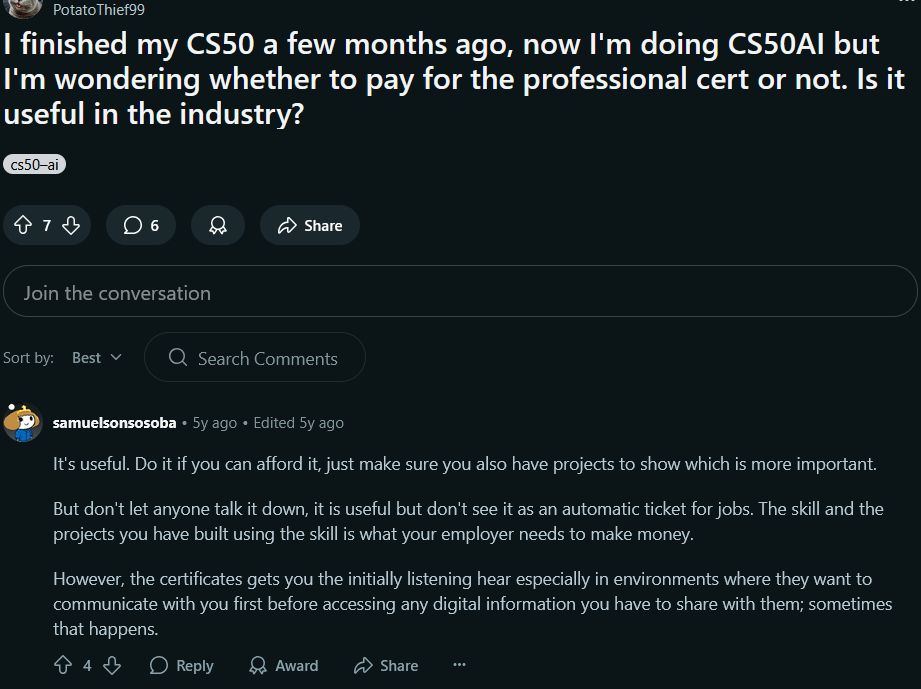Open the samuelsonsosoba username link
The height and width of the screenshot is (689, 921).
click(x=115, y=423)
